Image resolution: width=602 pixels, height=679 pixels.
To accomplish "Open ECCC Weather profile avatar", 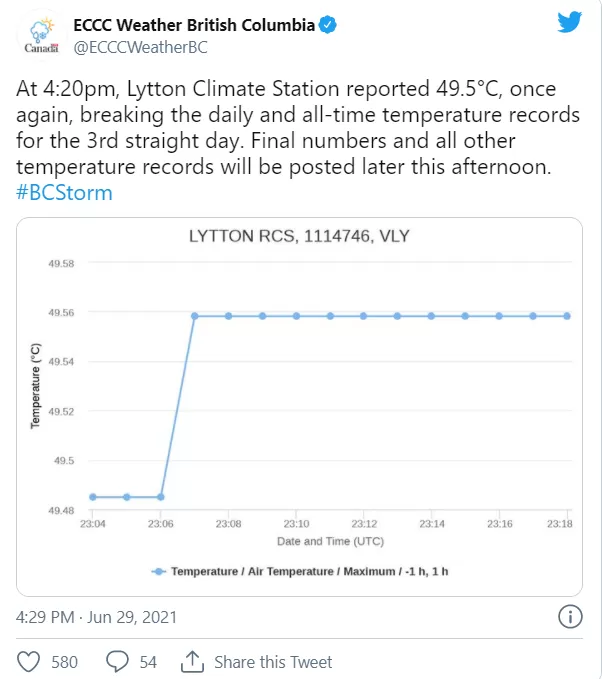I will [x=41, y=36].
